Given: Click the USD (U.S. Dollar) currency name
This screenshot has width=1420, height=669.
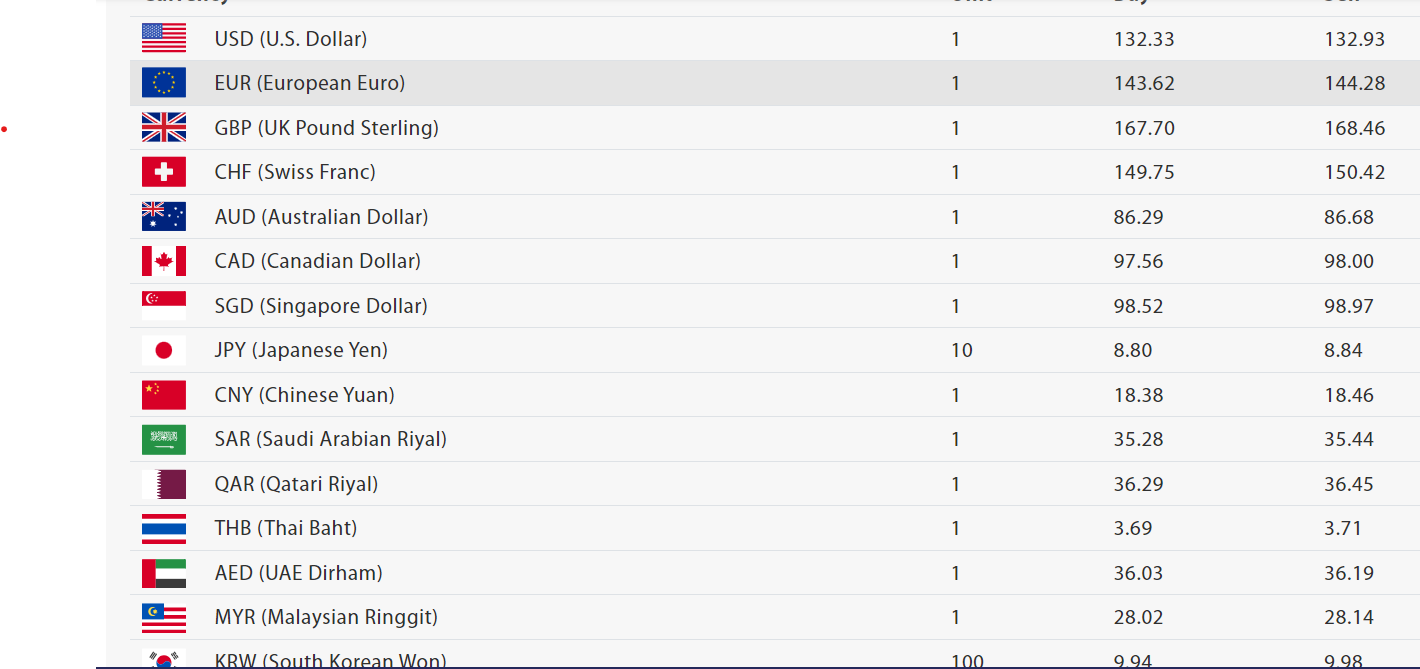Looking at the screenshot, I should click(x=291, y=39).
